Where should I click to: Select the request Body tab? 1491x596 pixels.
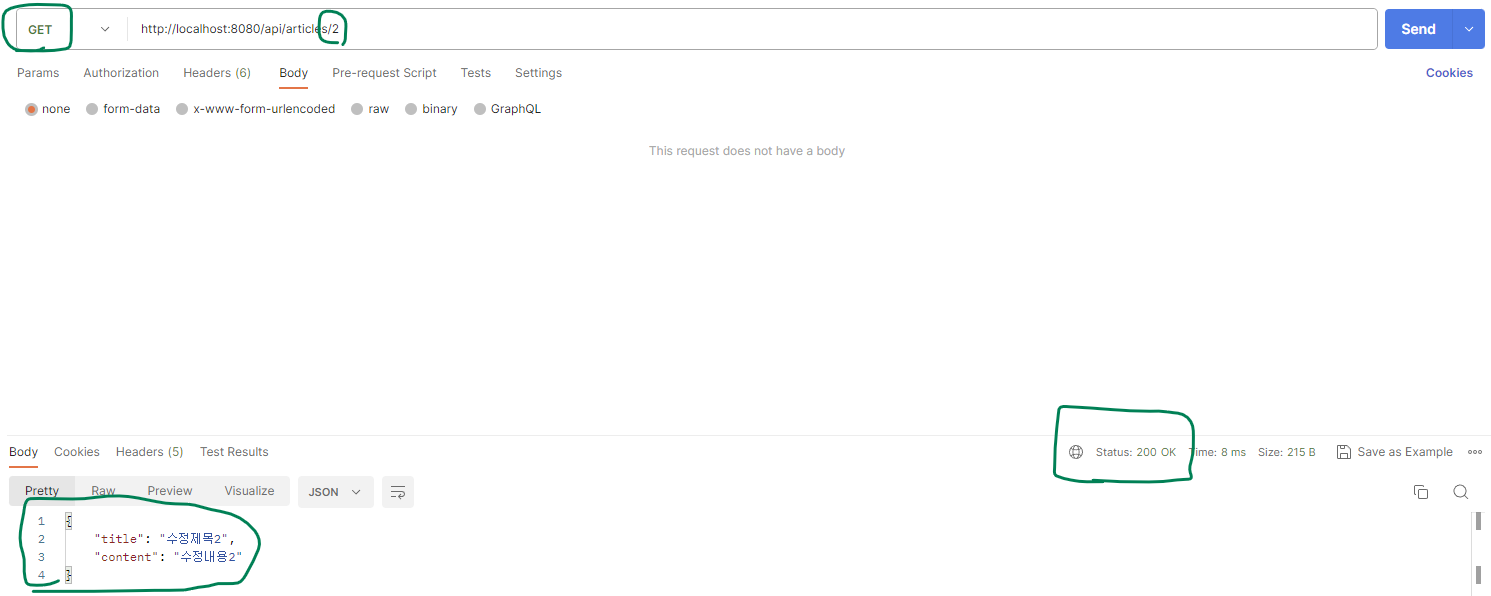coord(293,73)
